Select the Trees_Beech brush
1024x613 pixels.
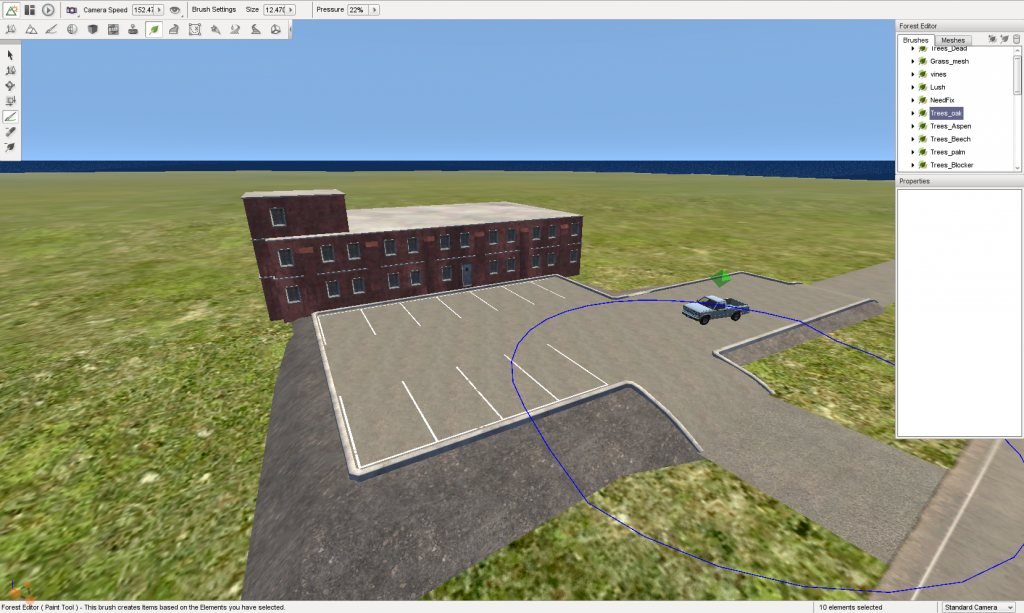point(950,139)
